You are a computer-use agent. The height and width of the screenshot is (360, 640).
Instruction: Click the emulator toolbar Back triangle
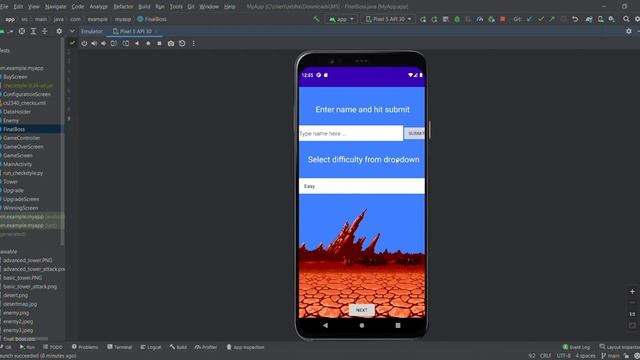[x=137, y=43]
